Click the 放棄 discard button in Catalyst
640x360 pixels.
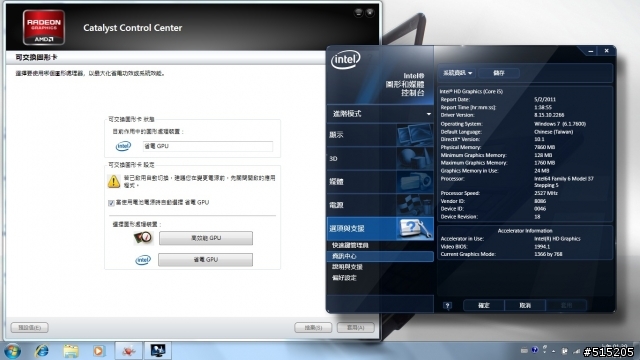[313, 327]
